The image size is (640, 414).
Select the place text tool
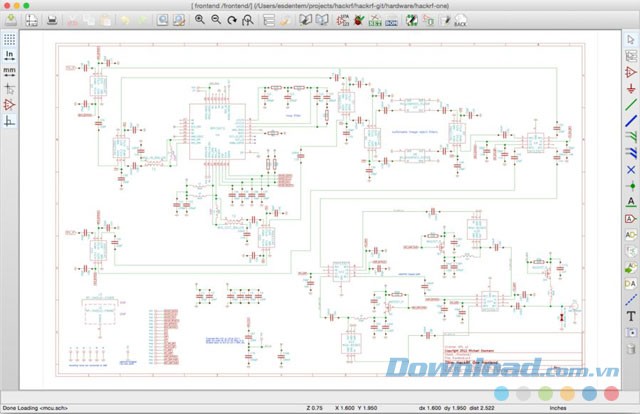[x=631, y=316]
